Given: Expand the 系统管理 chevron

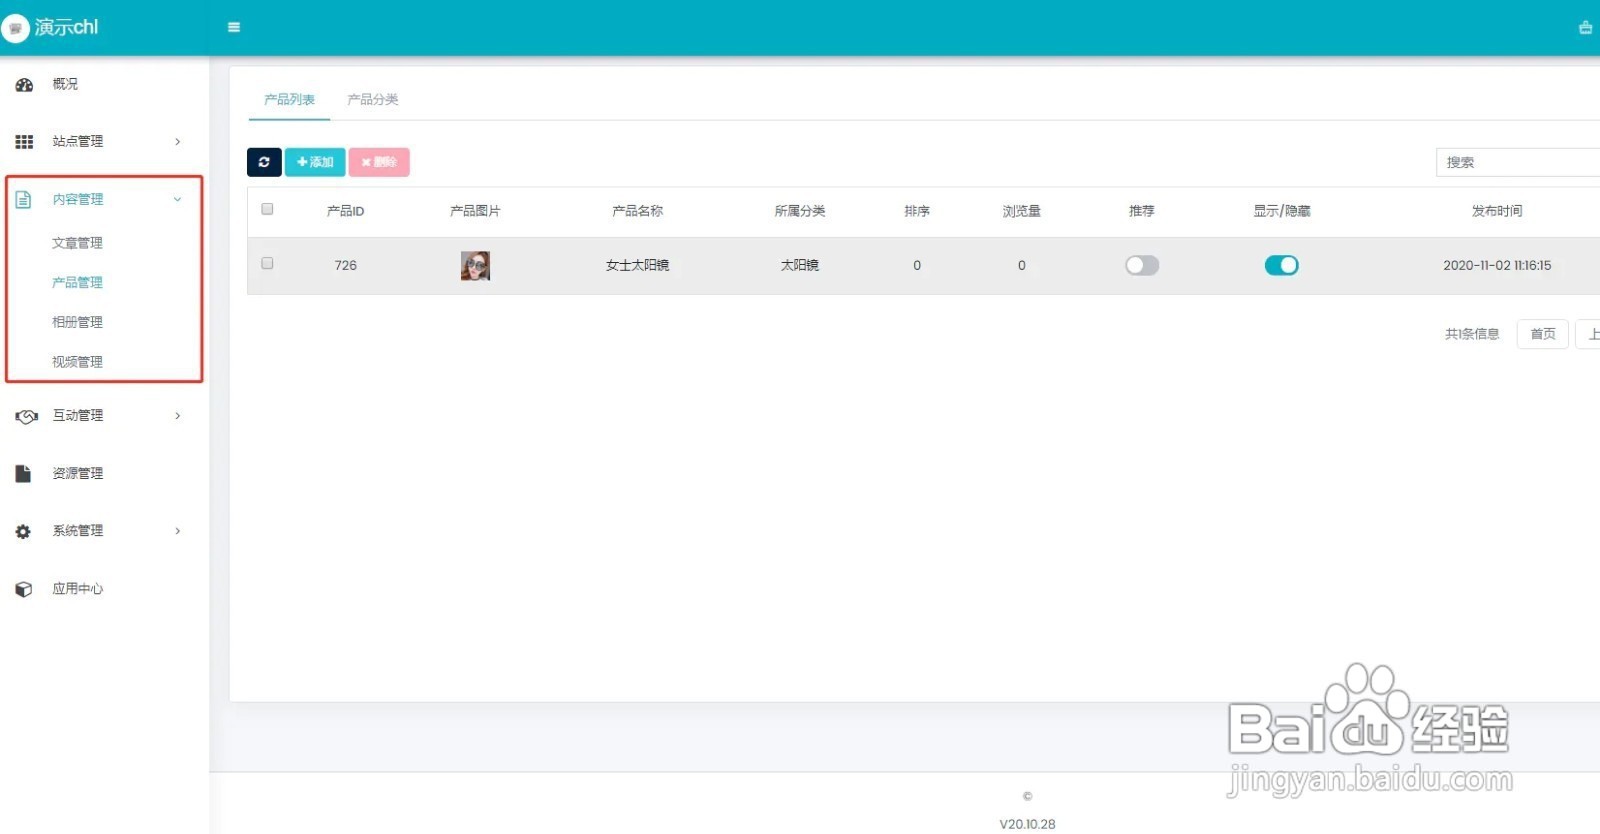Looking at the screenshot, I should [178, 531].
